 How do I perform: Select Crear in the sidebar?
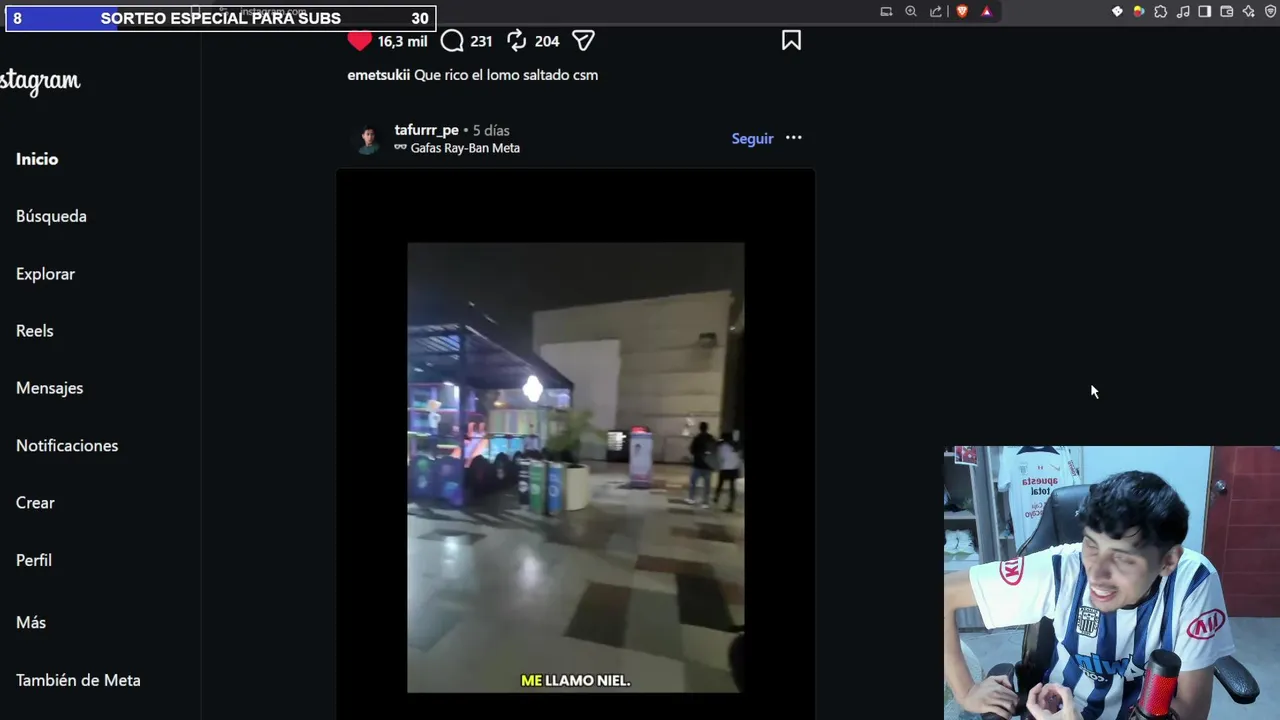pos(35,503)
